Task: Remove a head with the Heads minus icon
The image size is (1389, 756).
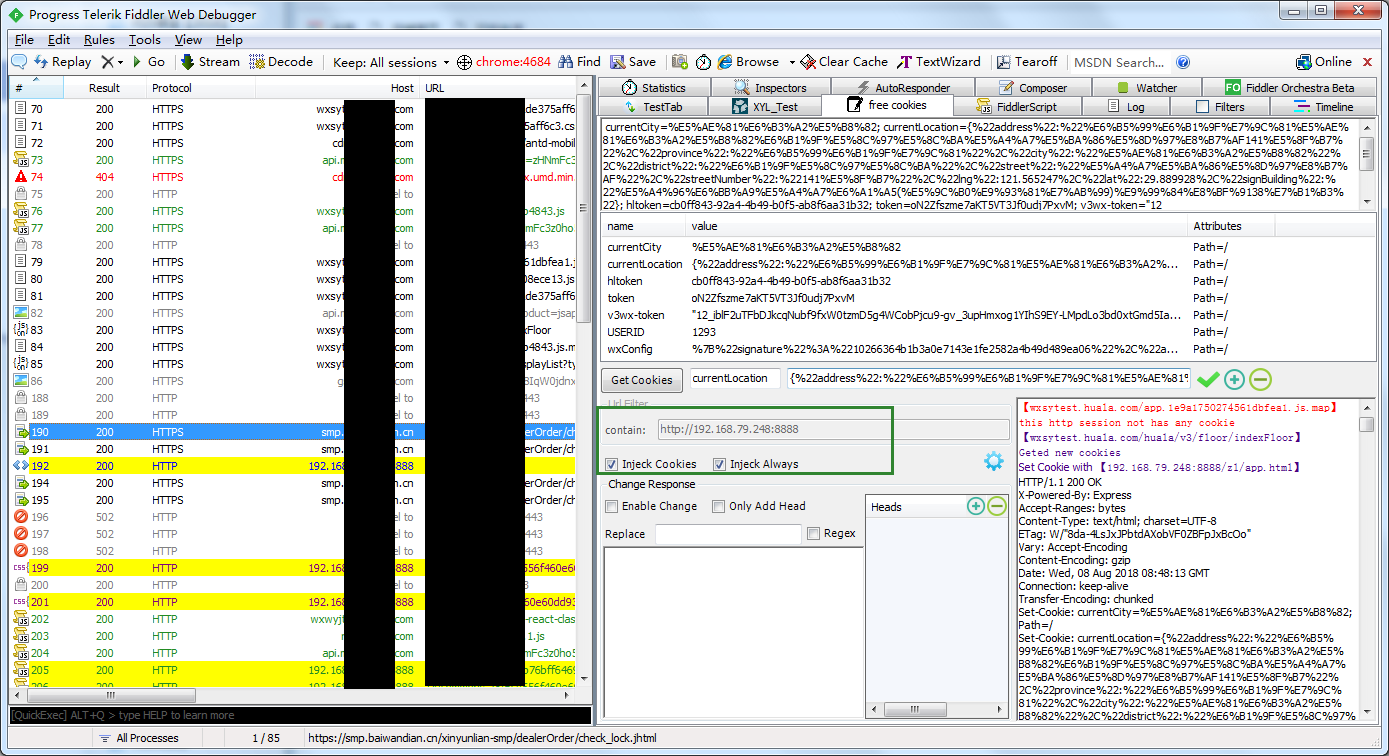Action: point(996,506)
